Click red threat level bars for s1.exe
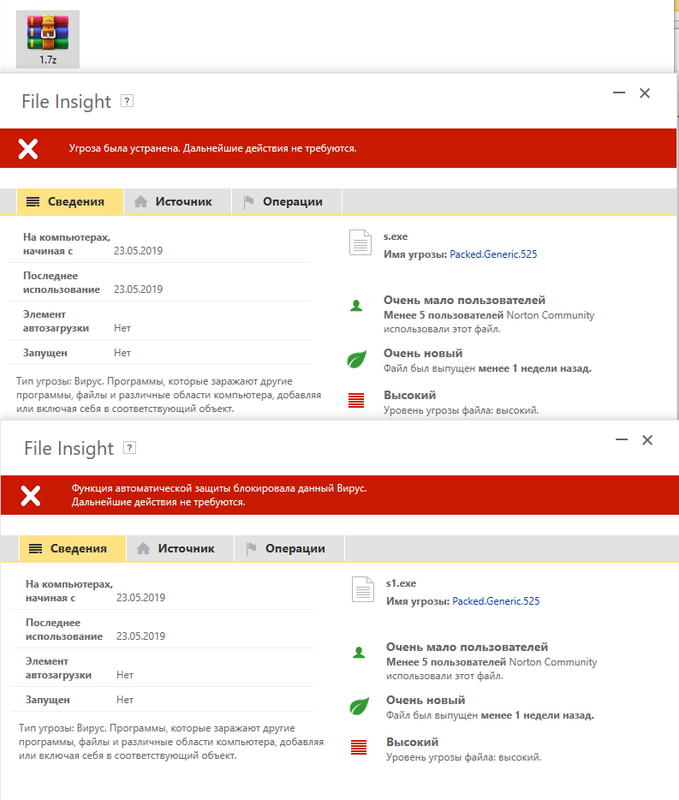Image resolution: width=679 pixels, height=800 pixels. pos(359,747)
